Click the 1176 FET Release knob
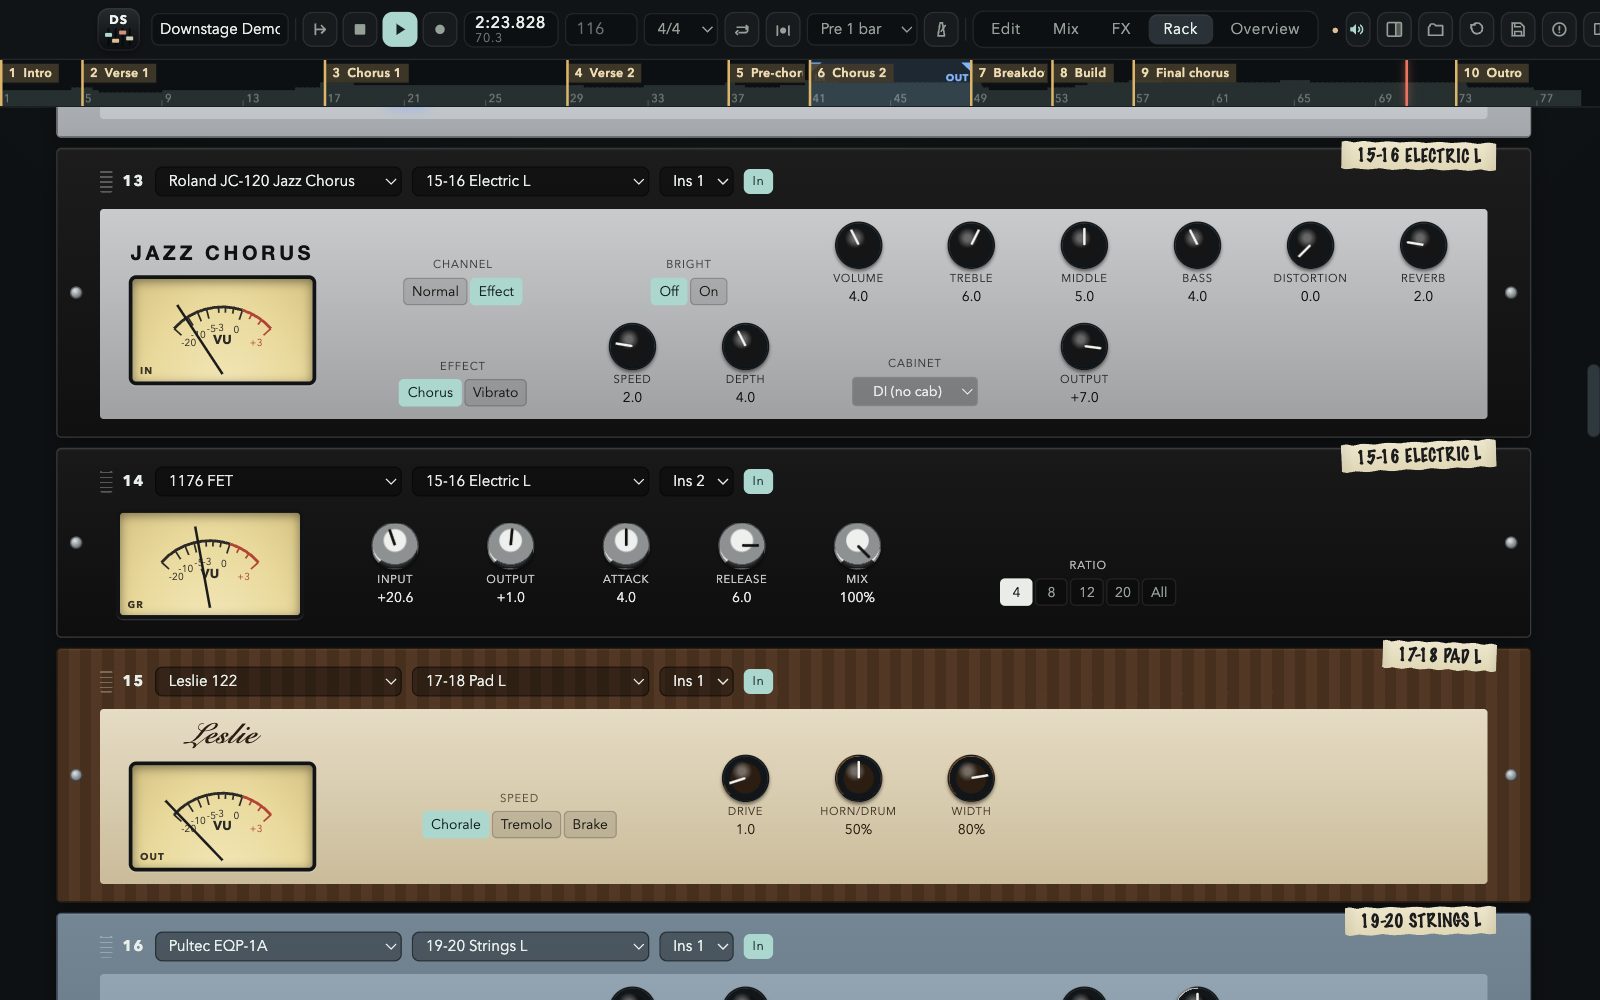 741,545
